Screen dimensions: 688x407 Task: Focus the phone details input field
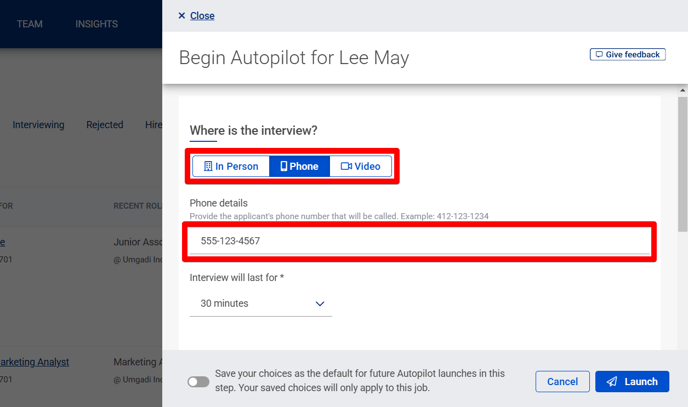(x=419, y=241)
